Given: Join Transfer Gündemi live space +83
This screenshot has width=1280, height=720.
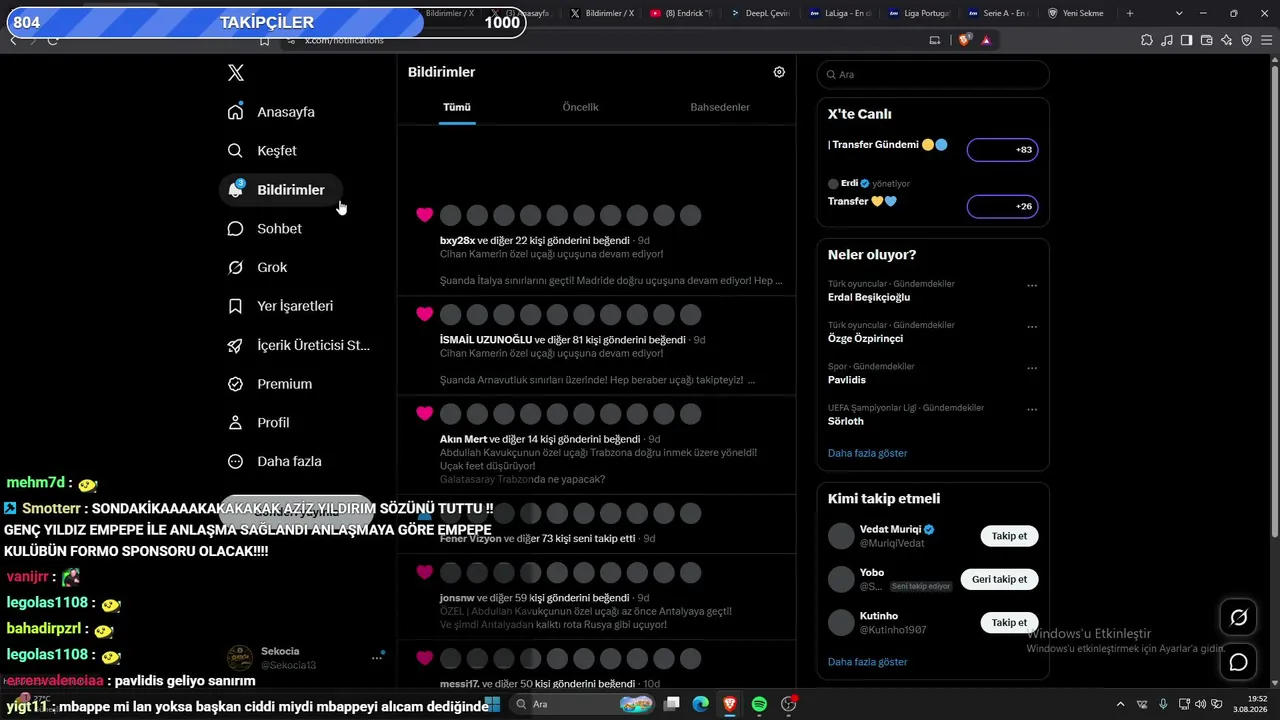Looking at the screenshot, I should click(x=1002, y=150).
